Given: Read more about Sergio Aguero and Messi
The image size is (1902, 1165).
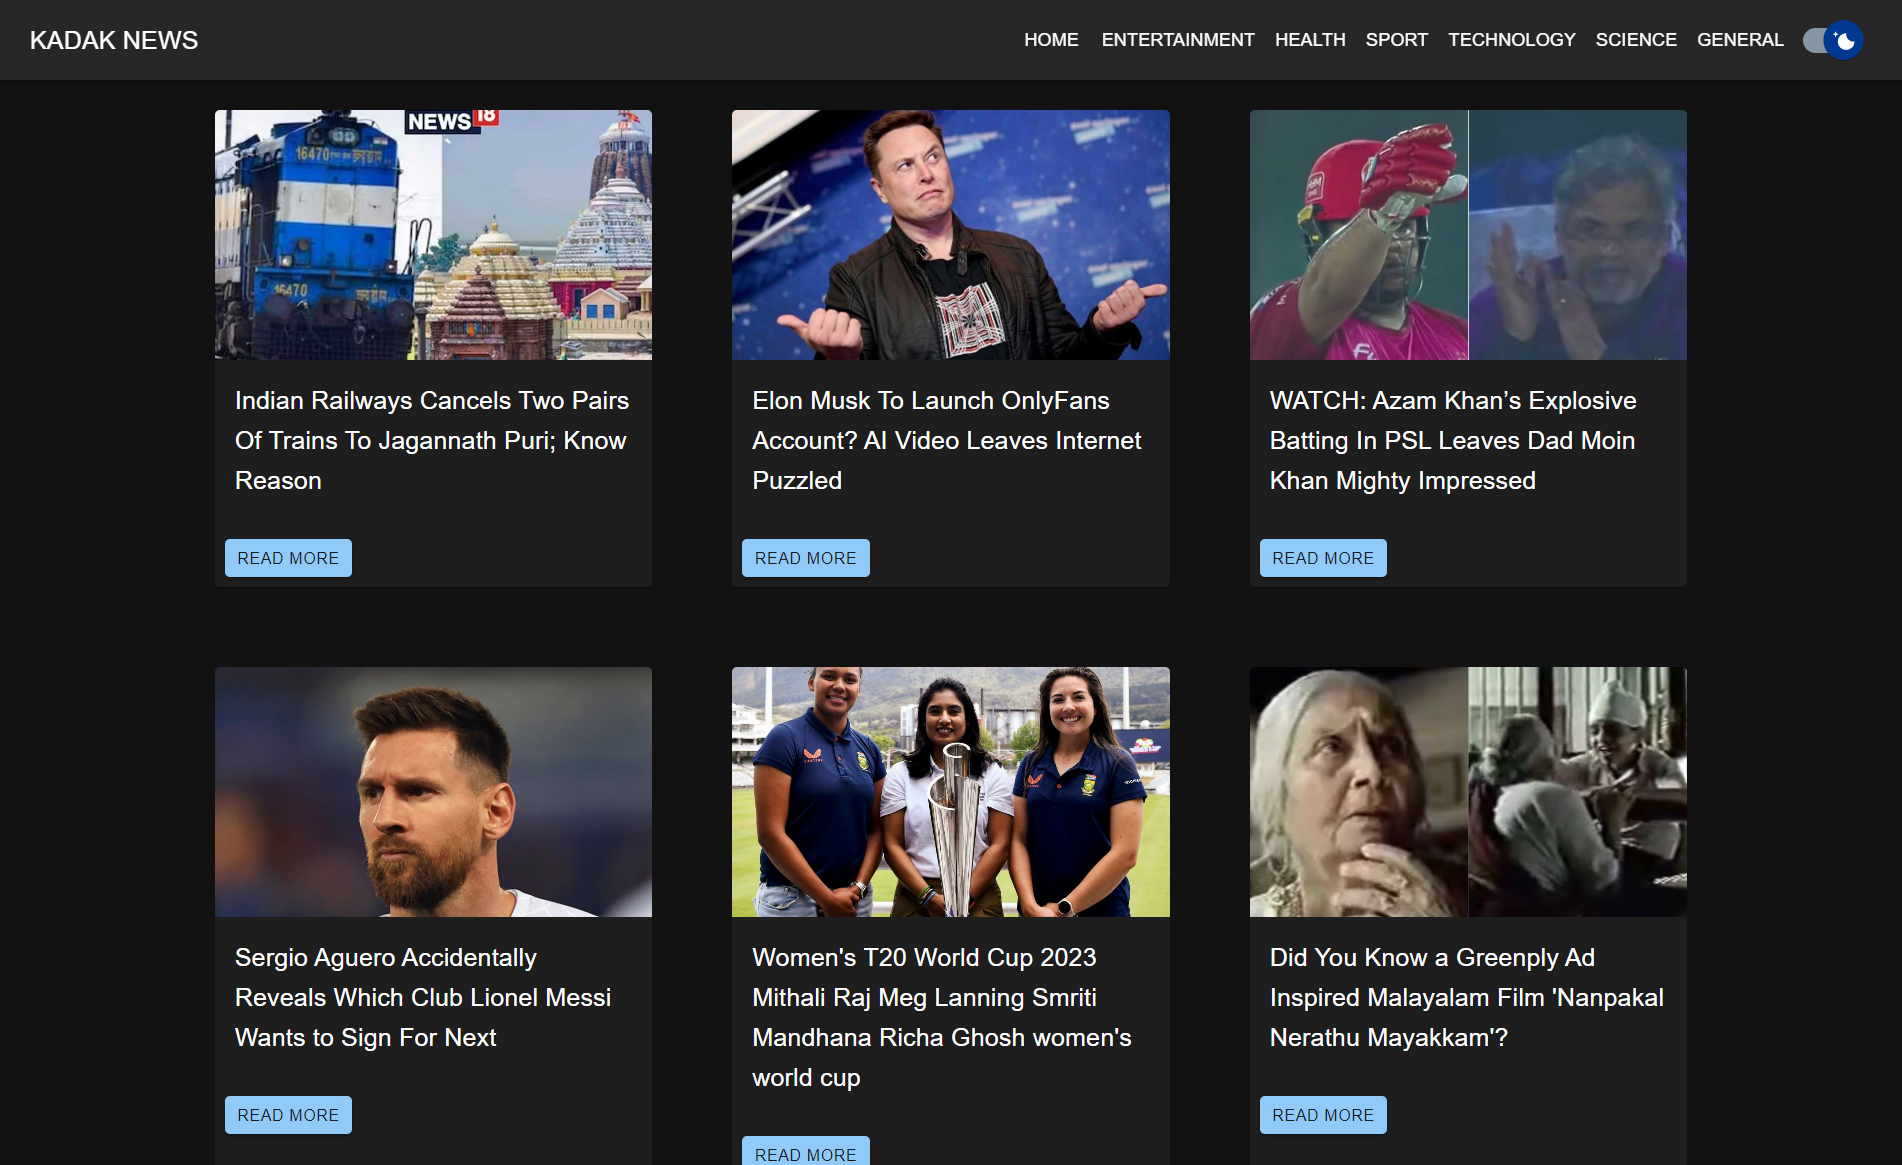Looking at the screenshot, I should pyautogui.click(x=288, y=1115).
